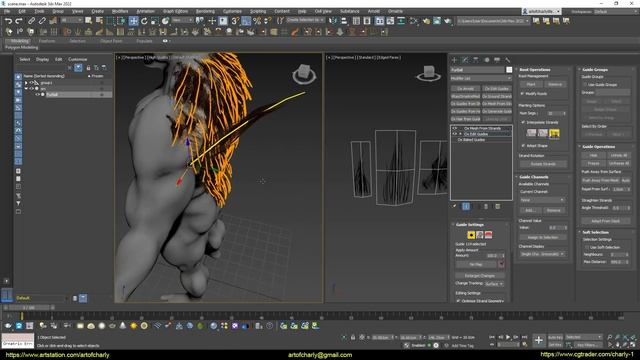Open the Scene Explorer Display menu
This screenshot has width=640, height=360.
(x=42, y=59)
